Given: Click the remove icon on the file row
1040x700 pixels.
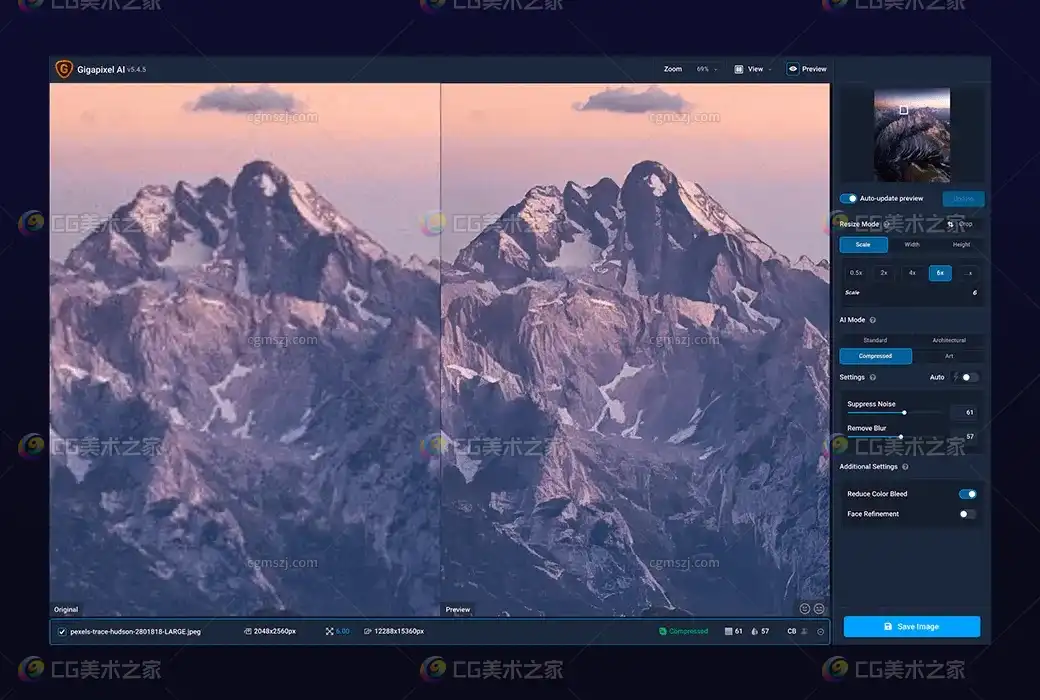Looking at the screenshot, I should click(820, 631).
